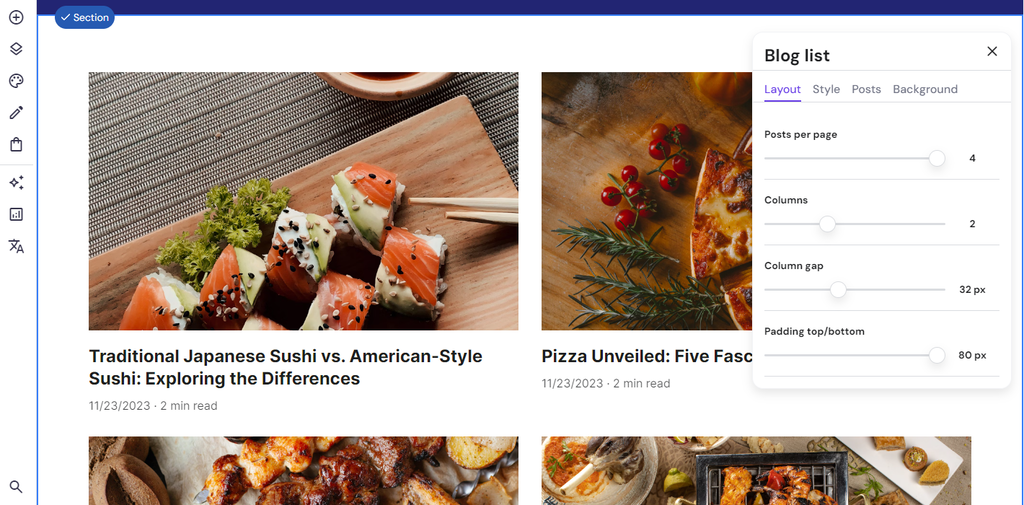The height and width of the screenshot is (505, 1024).
Task: Click the search magnifier icon
Action: pyautogui.click(x=16, y=487)
